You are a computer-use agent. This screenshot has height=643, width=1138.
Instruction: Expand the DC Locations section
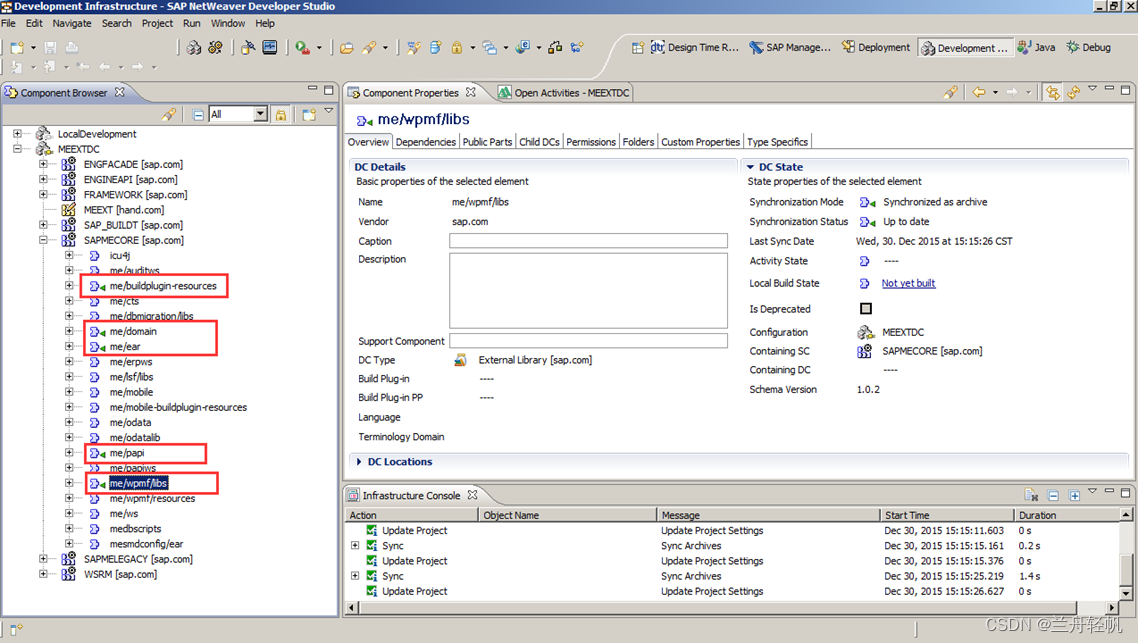tap(359, 462)
